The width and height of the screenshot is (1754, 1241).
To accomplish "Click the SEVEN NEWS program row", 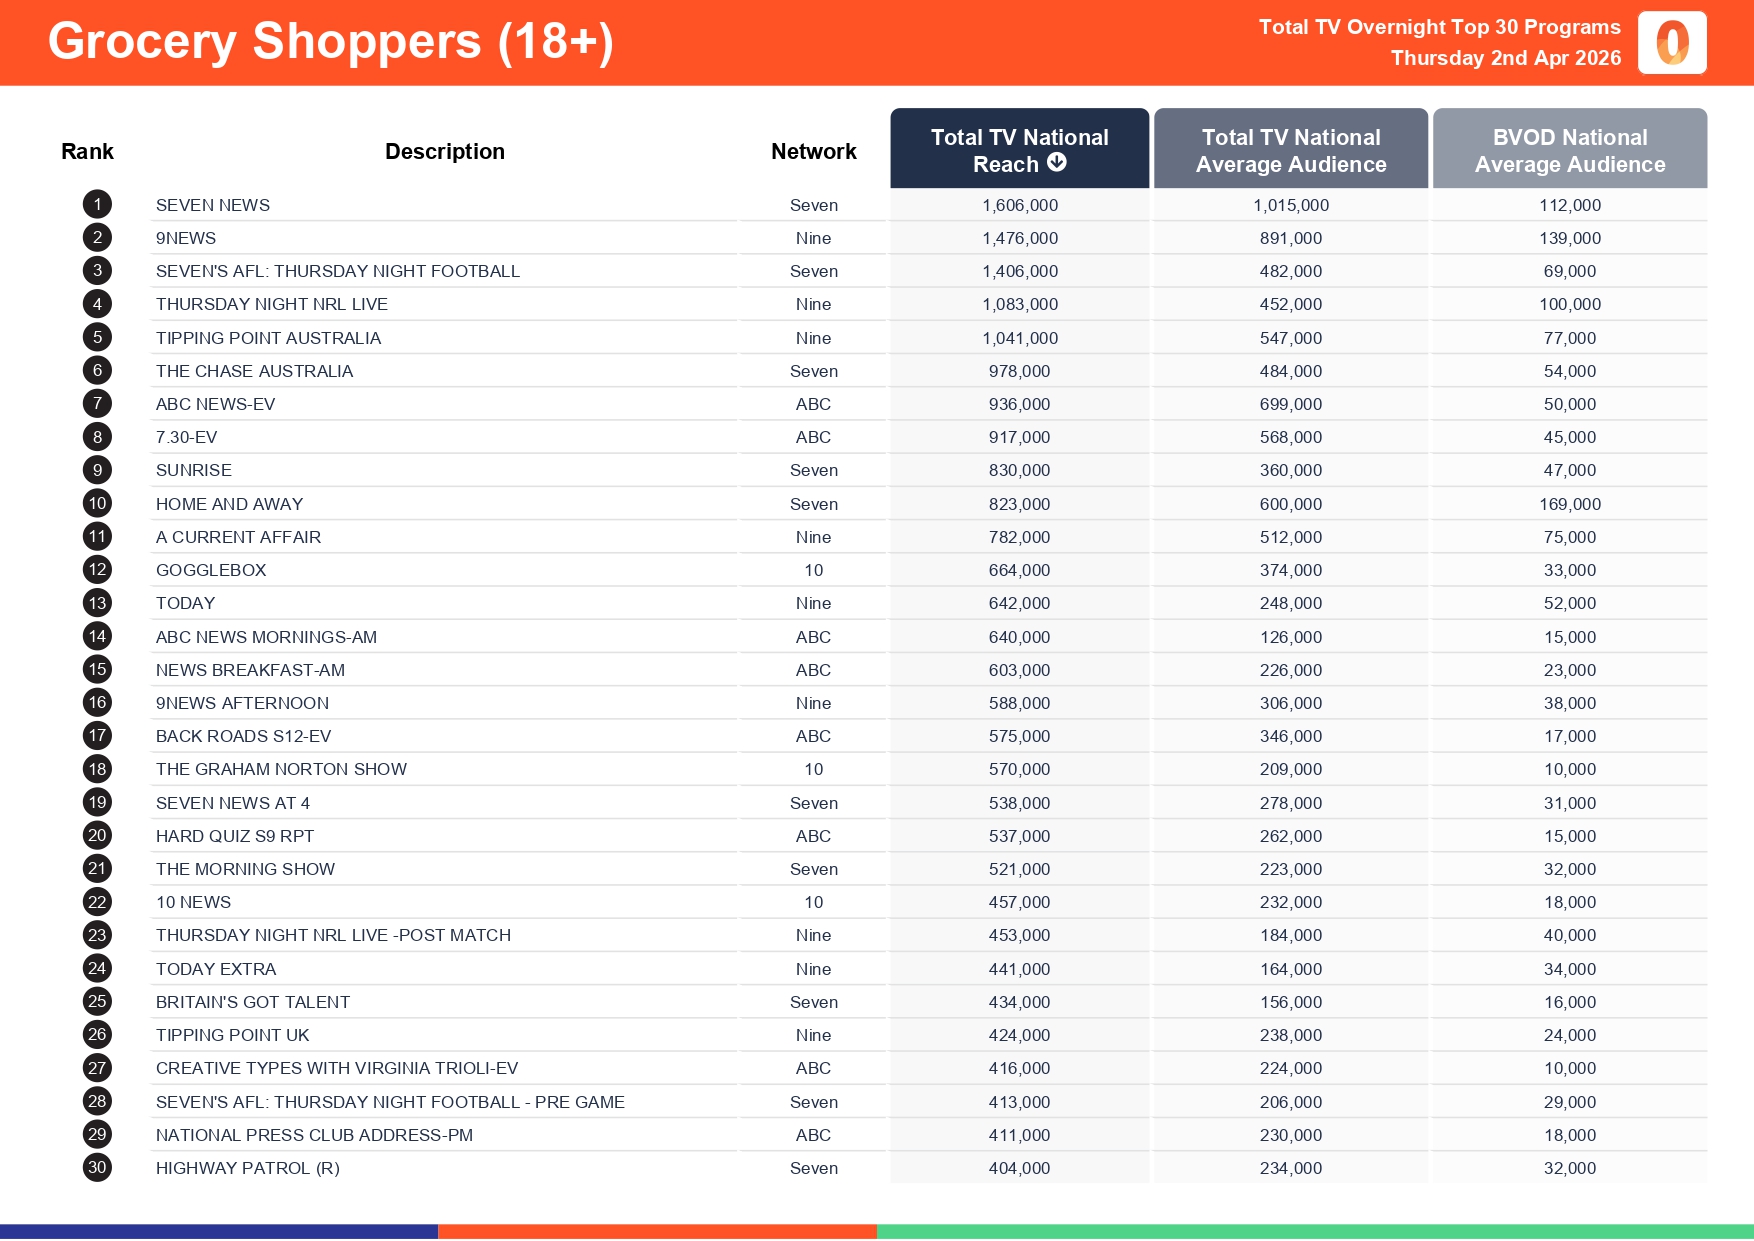I will (x=213, y=205).
